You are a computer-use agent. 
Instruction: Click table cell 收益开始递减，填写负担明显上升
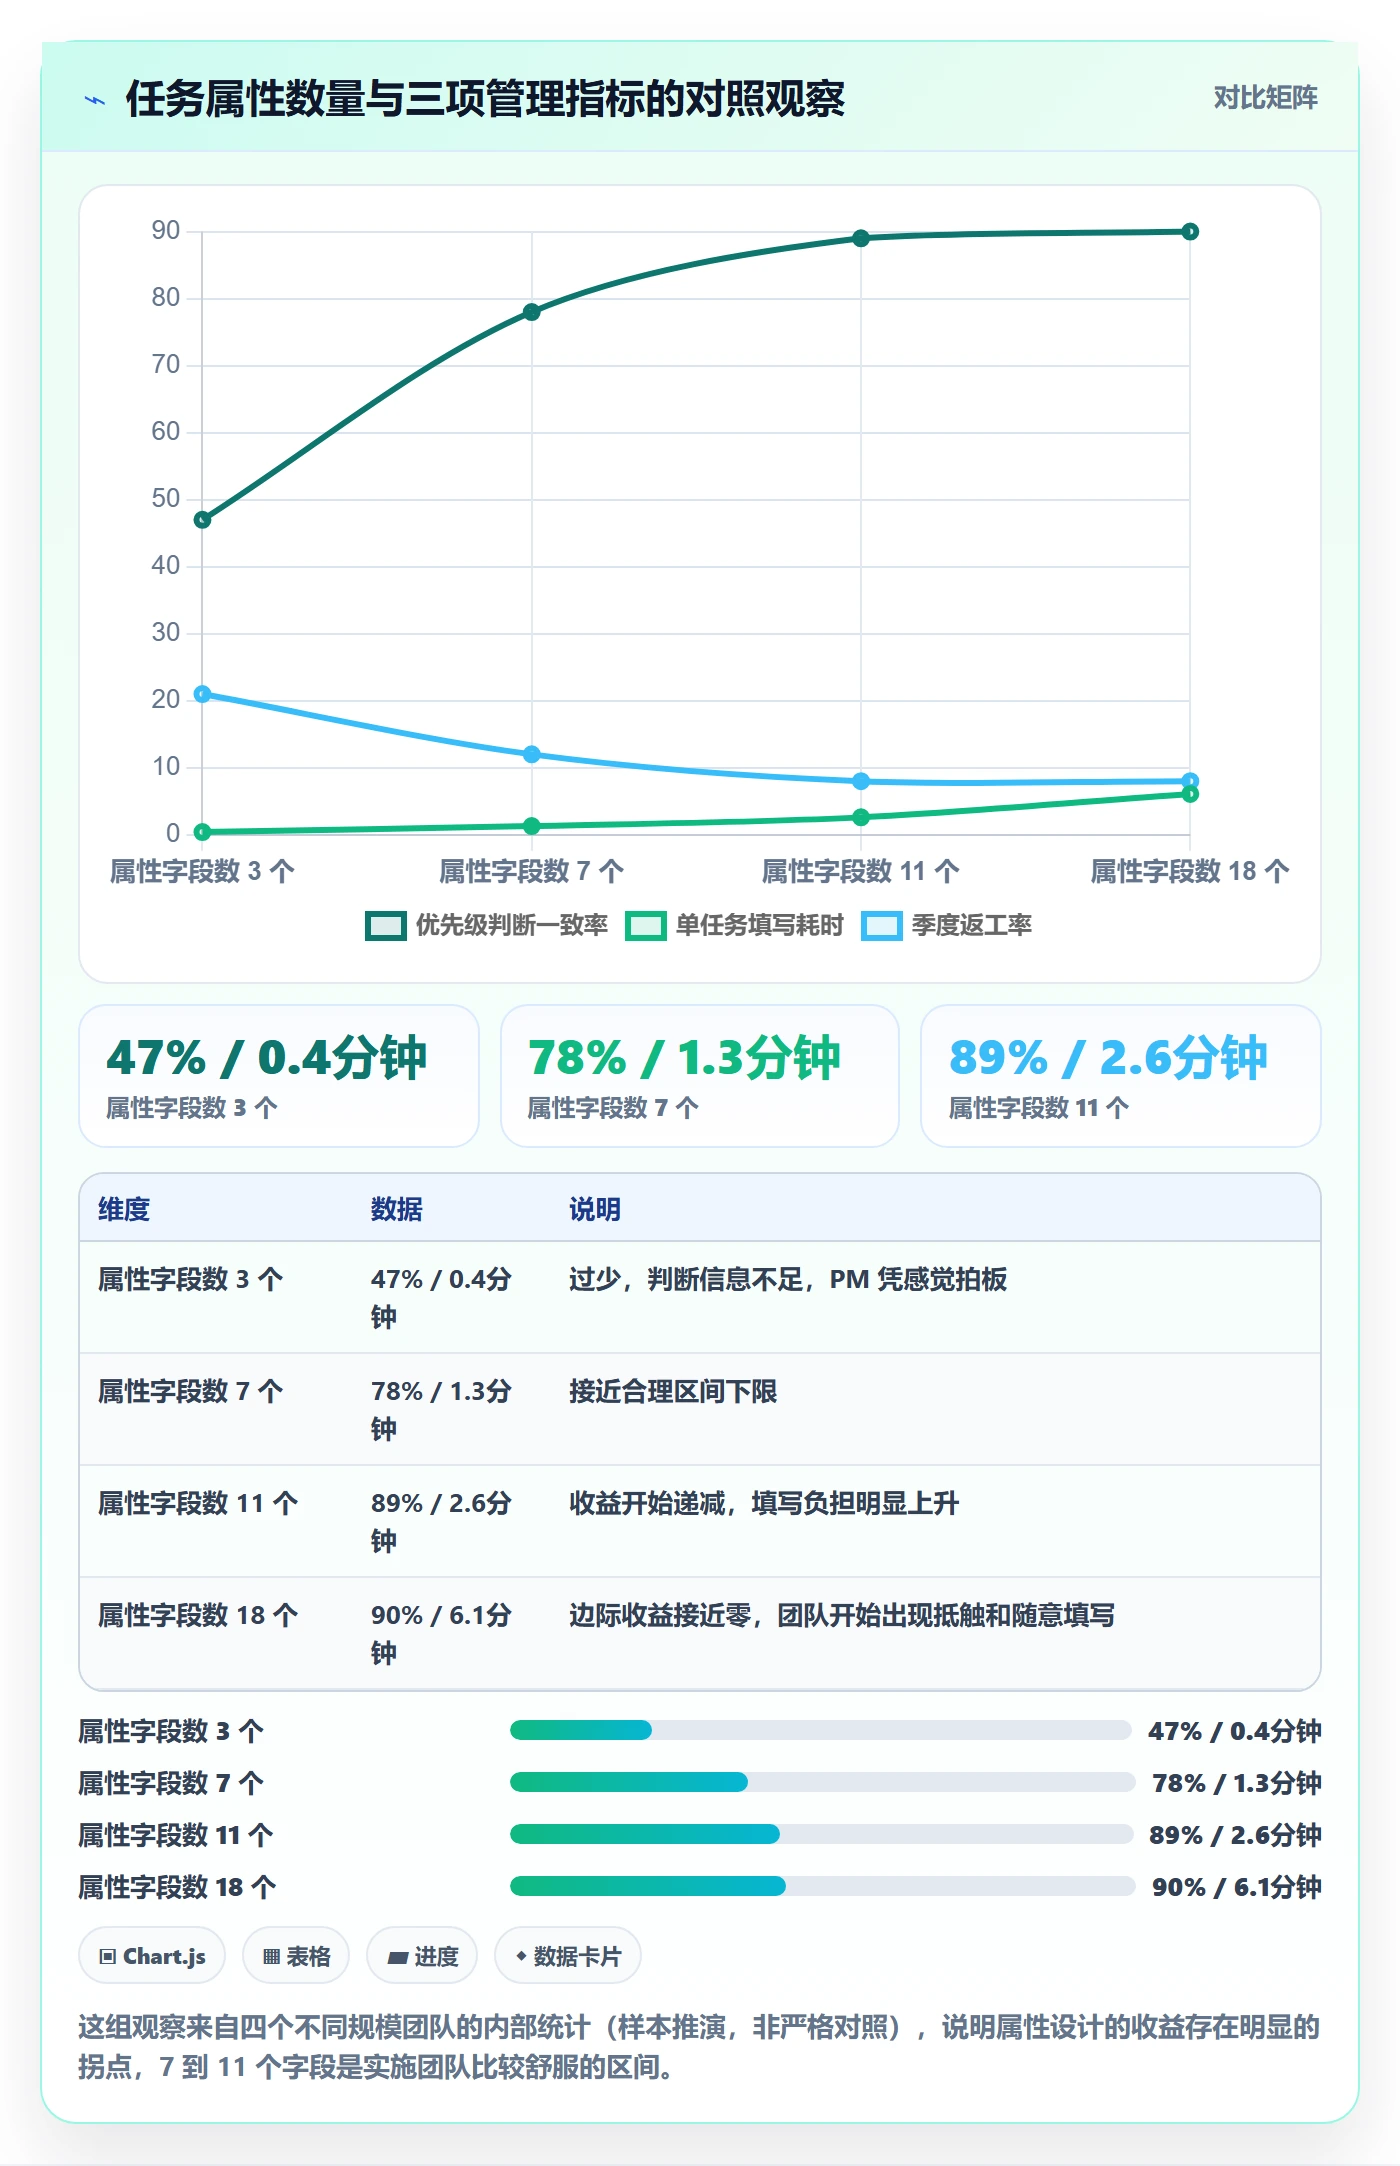pos(764,1503)
